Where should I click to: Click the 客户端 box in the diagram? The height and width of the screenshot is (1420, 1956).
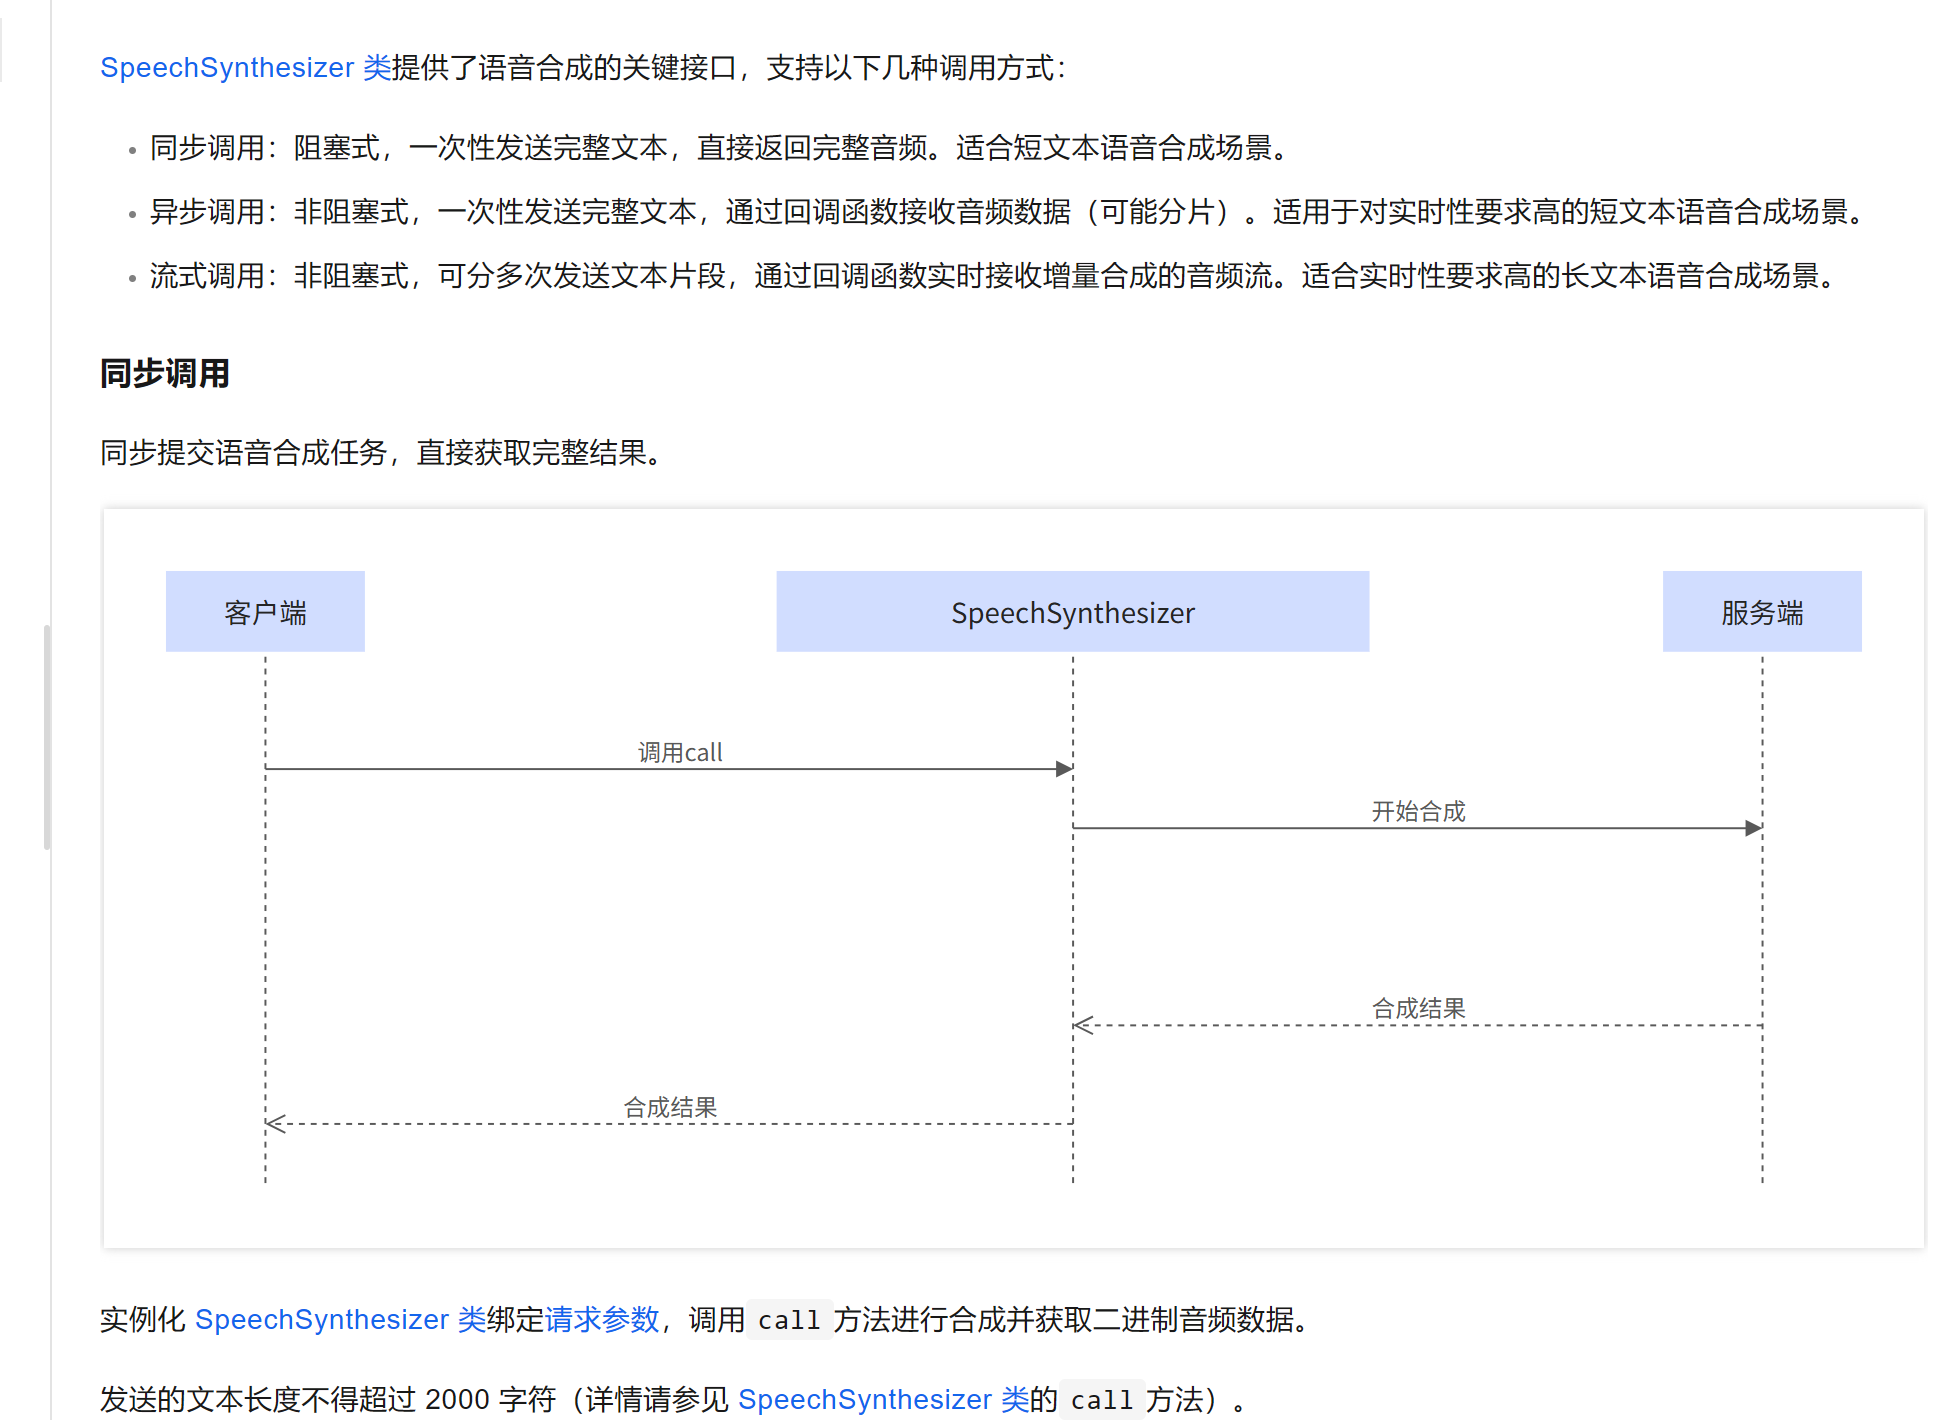click(x=265, y=612)
